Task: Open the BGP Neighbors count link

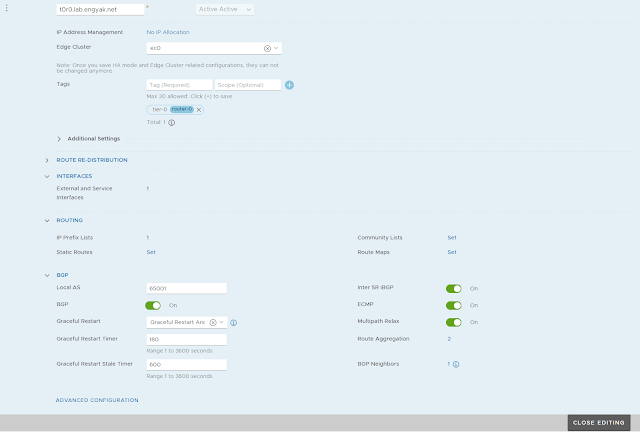Action: click(x=449, y=364)
